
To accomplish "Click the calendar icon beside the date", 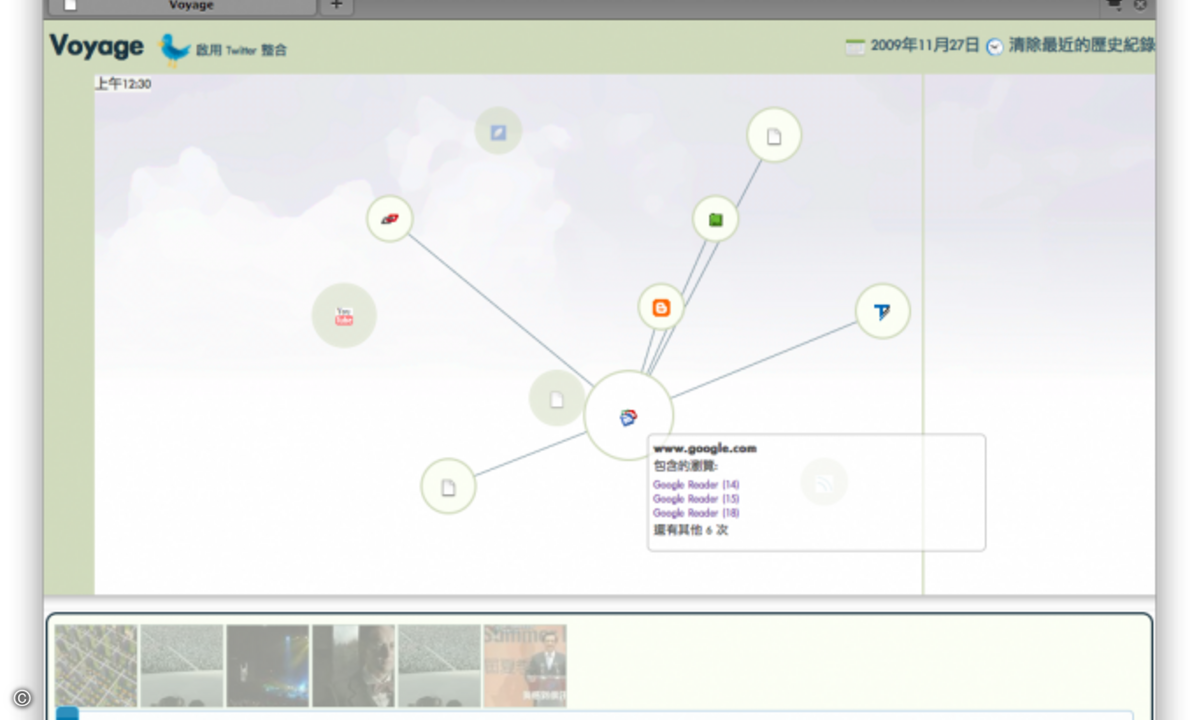I will point(855,47).
